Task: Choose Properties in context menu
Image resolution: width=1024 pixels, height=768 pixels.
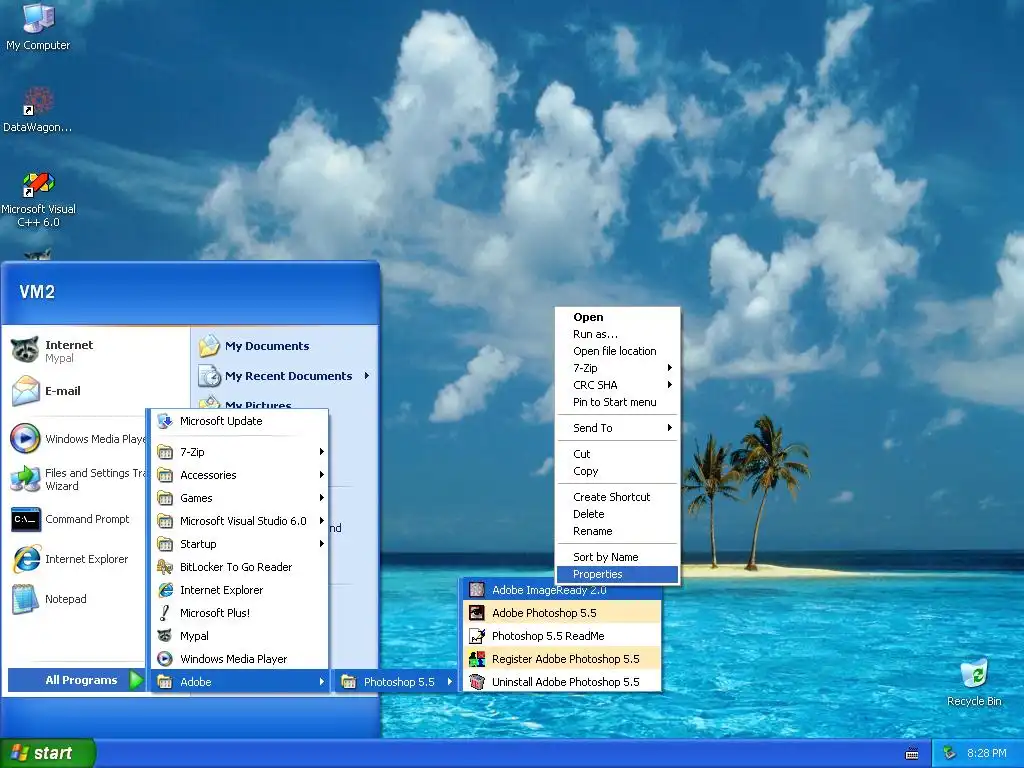Action: 617,574
